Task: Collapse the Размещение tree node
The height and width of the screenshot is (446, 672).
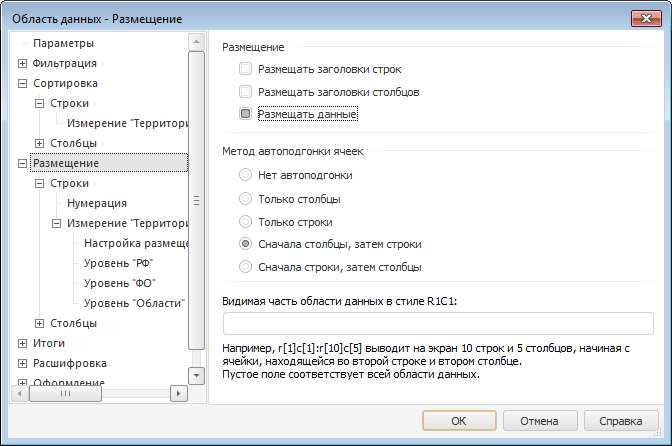Action: coord(22,163)
